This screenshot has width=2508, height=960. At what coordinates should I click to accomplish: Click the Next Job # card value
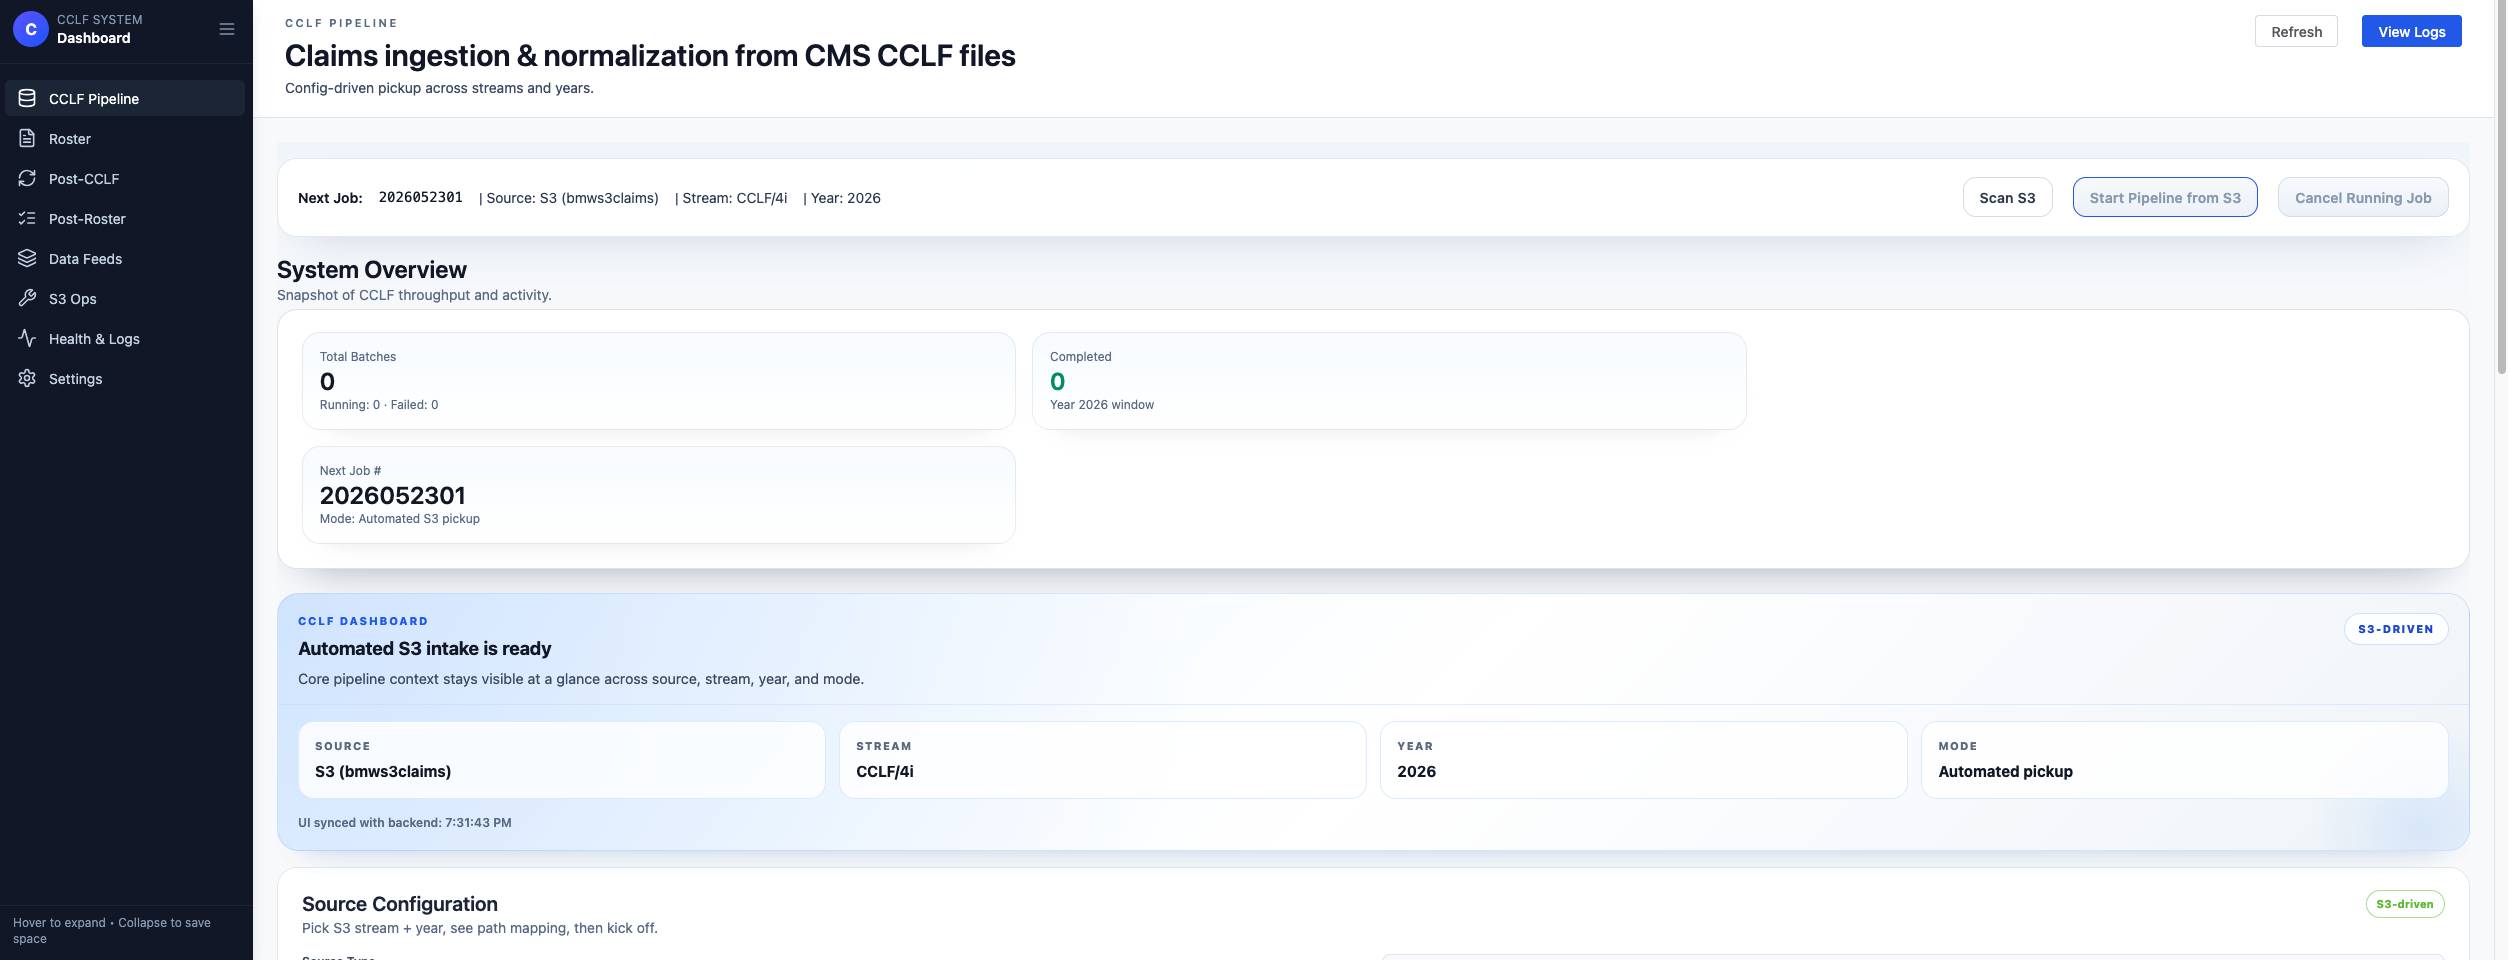(393, 495)
